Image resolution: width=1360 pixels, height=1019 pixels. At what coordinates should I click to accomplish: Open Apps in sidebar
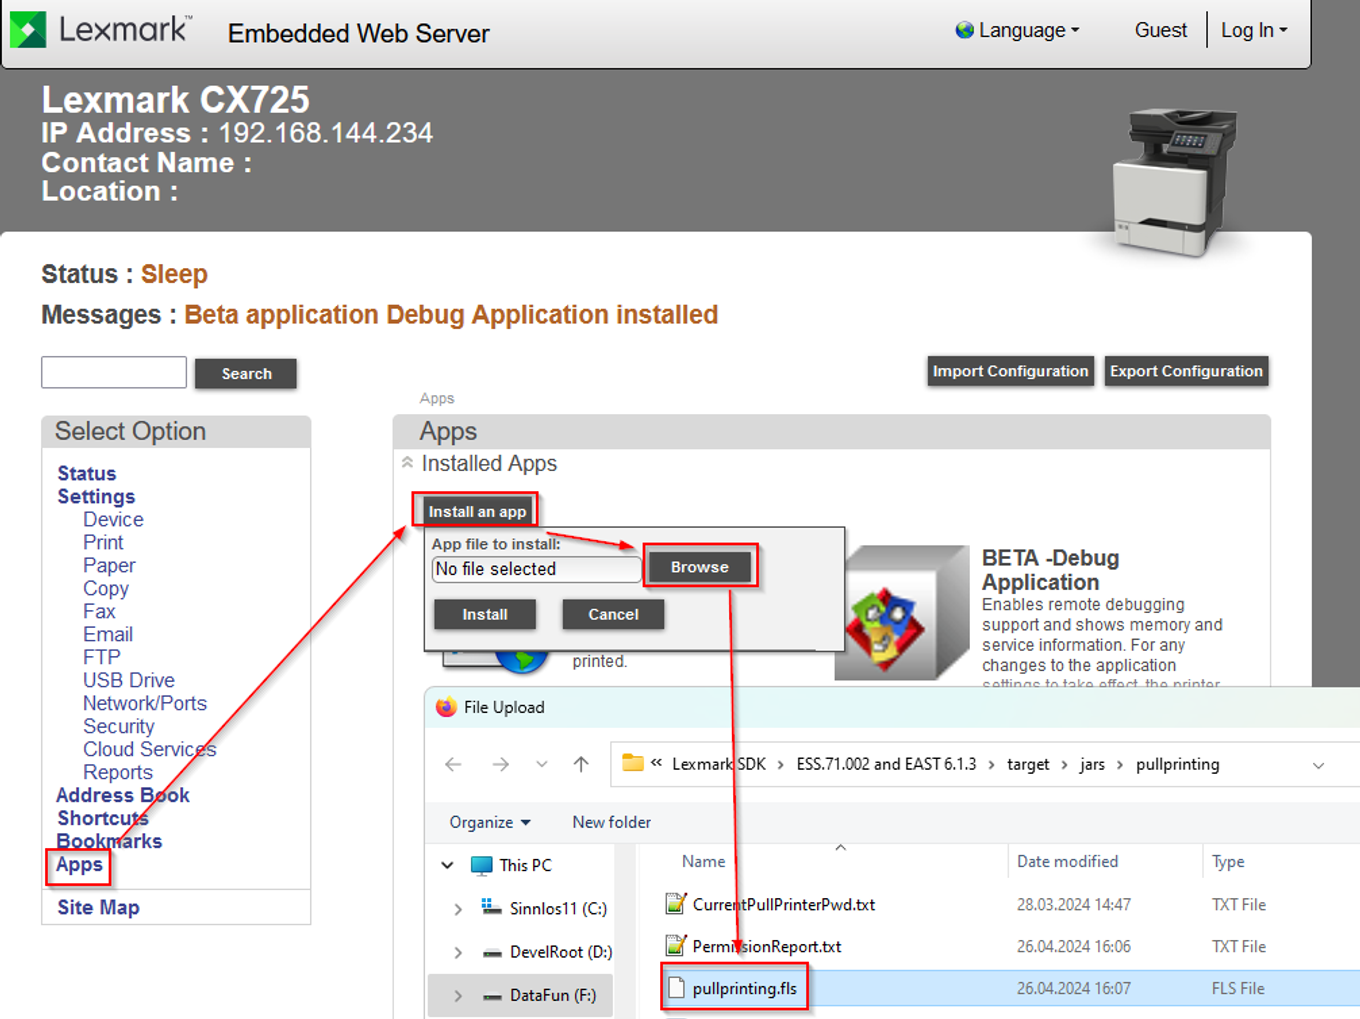79,865
